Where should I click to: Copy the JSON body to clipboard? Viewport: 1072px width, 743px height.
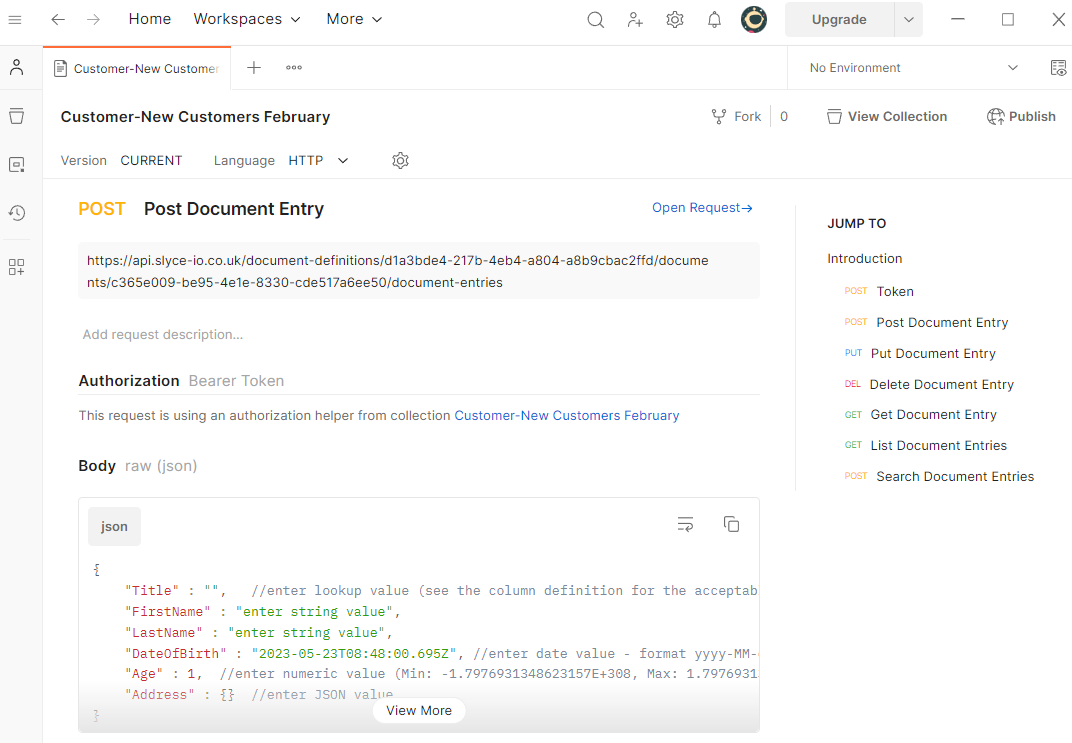point(732,524)
